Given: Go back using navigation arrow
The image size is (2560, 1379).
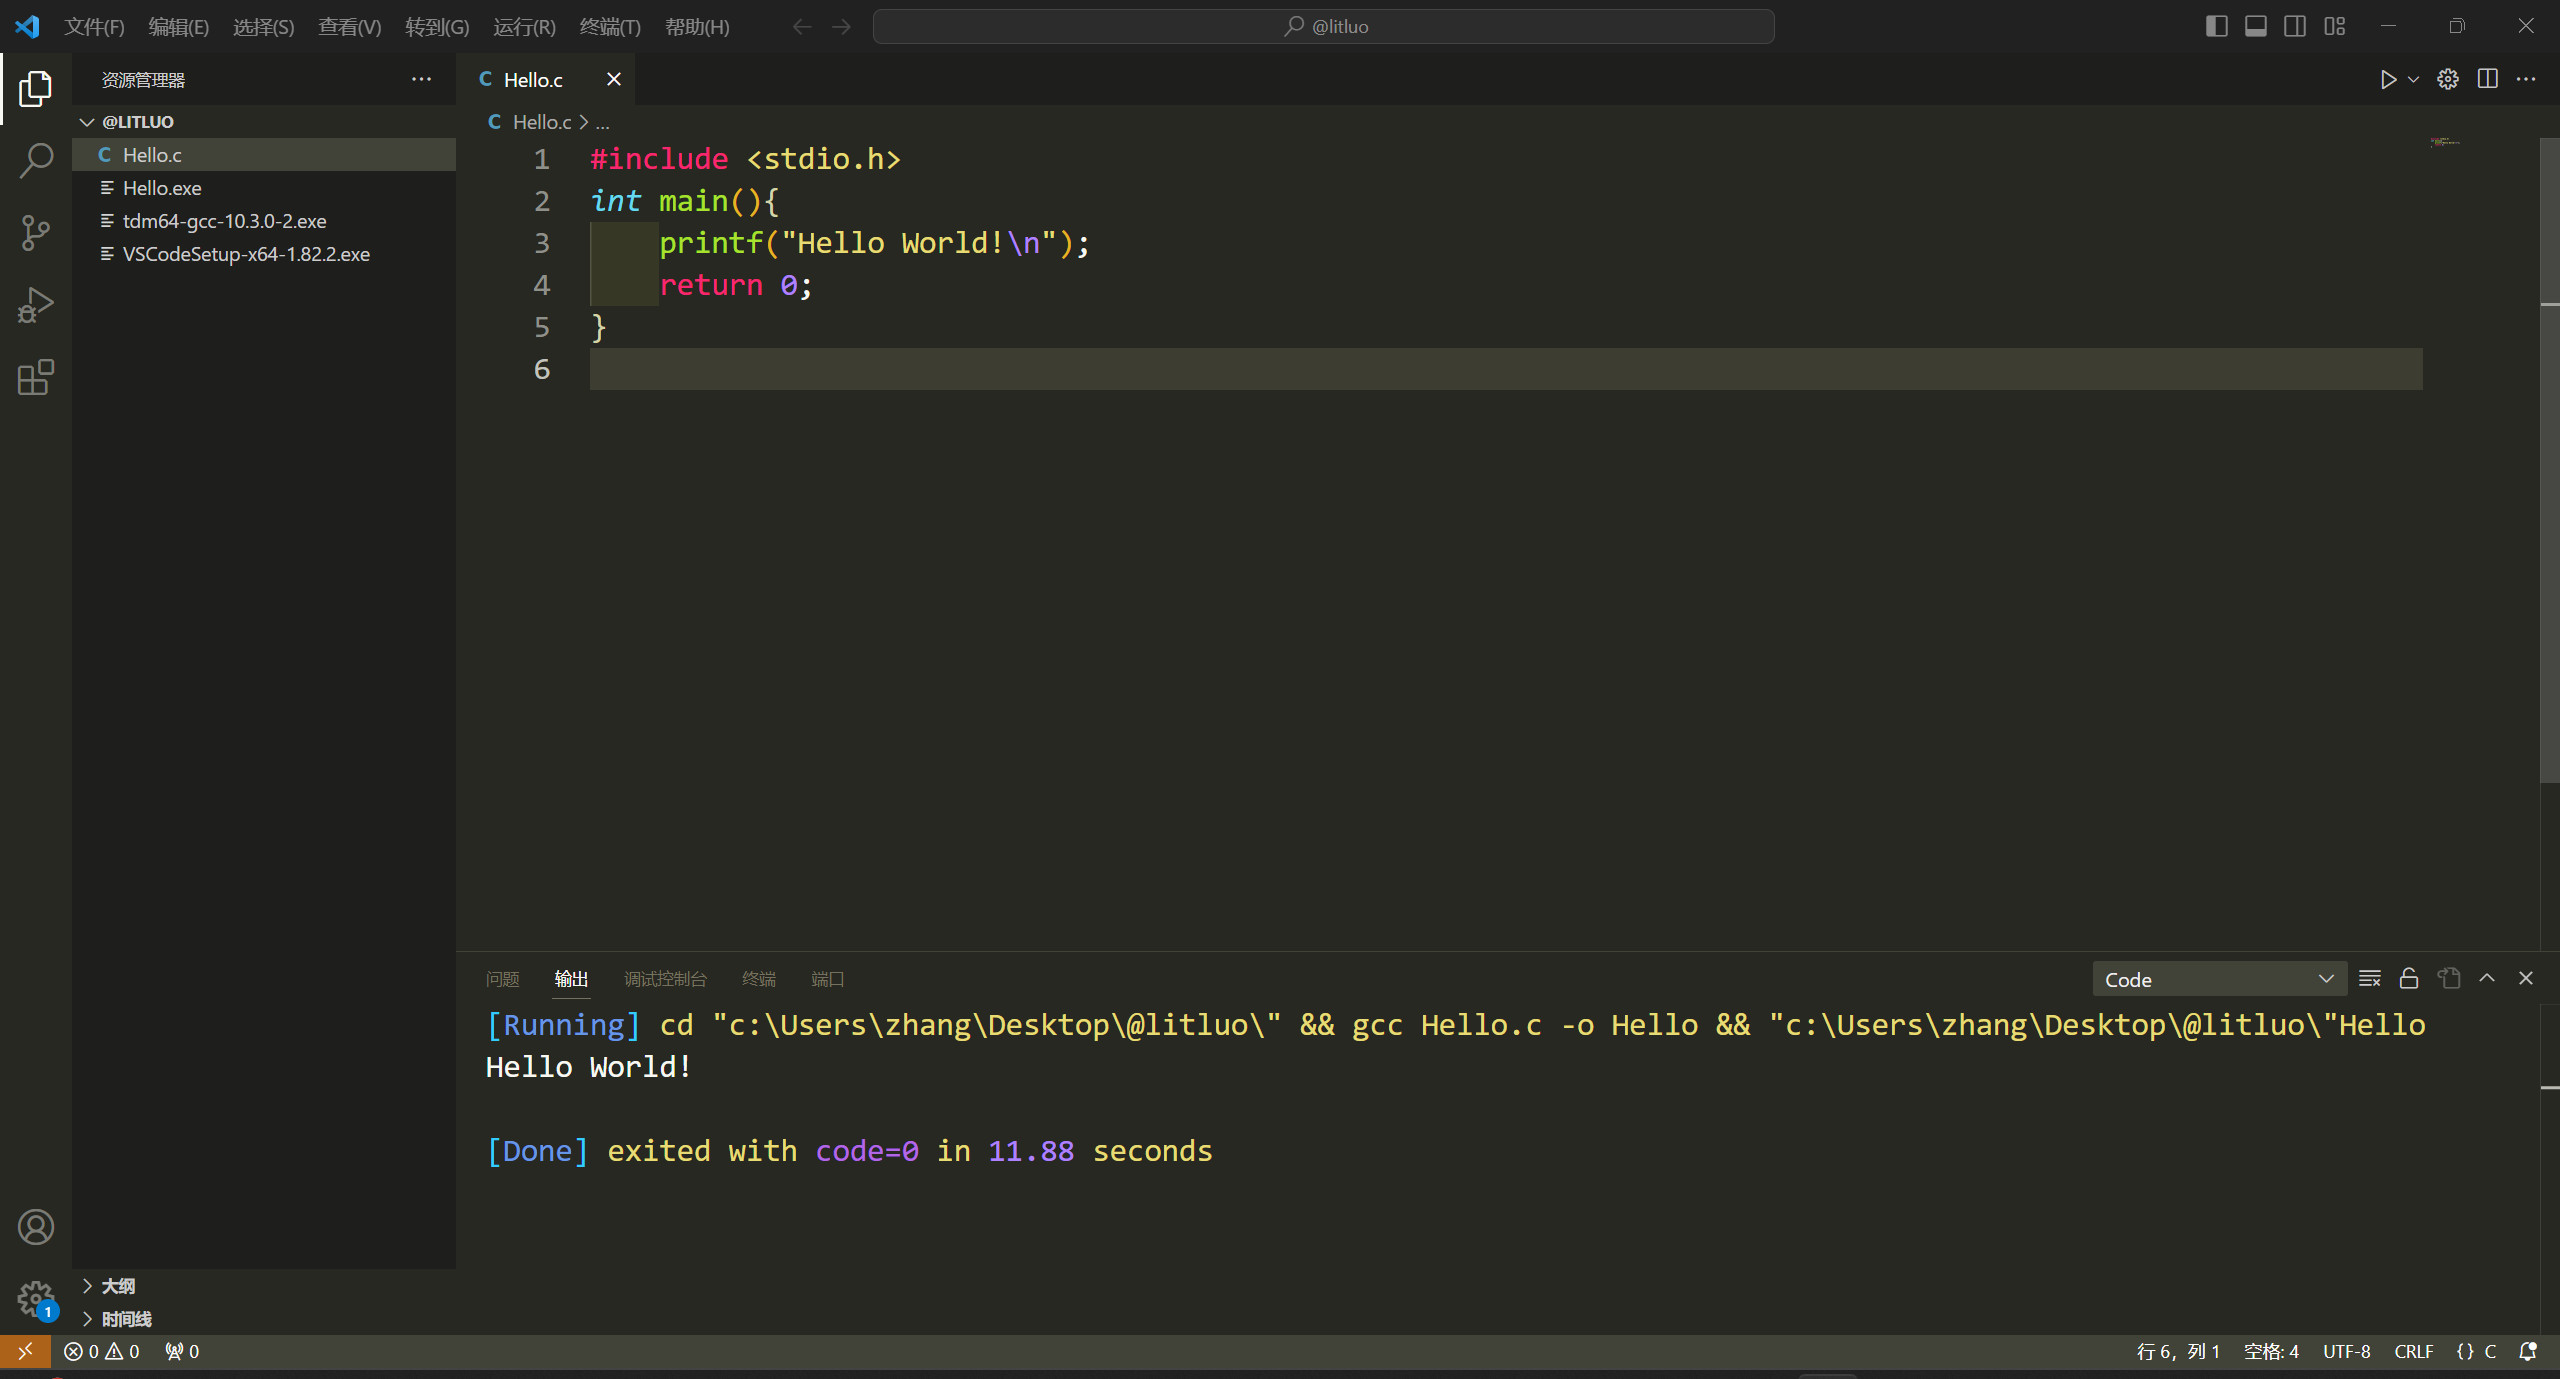Looking at the screenshot, I should click(802, 26).
